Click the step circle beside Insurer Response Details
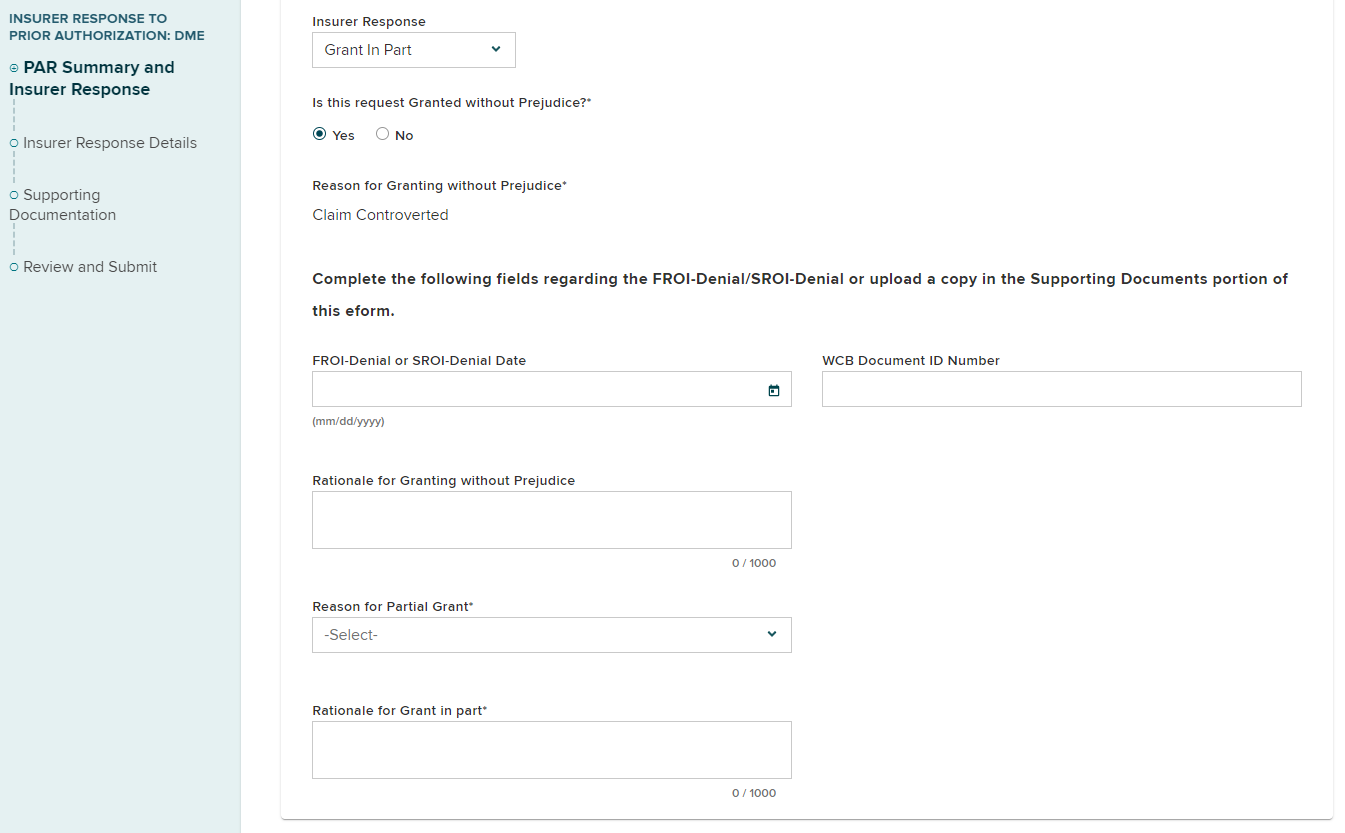This screenshot has height=833, width=1345. [14, 143]
